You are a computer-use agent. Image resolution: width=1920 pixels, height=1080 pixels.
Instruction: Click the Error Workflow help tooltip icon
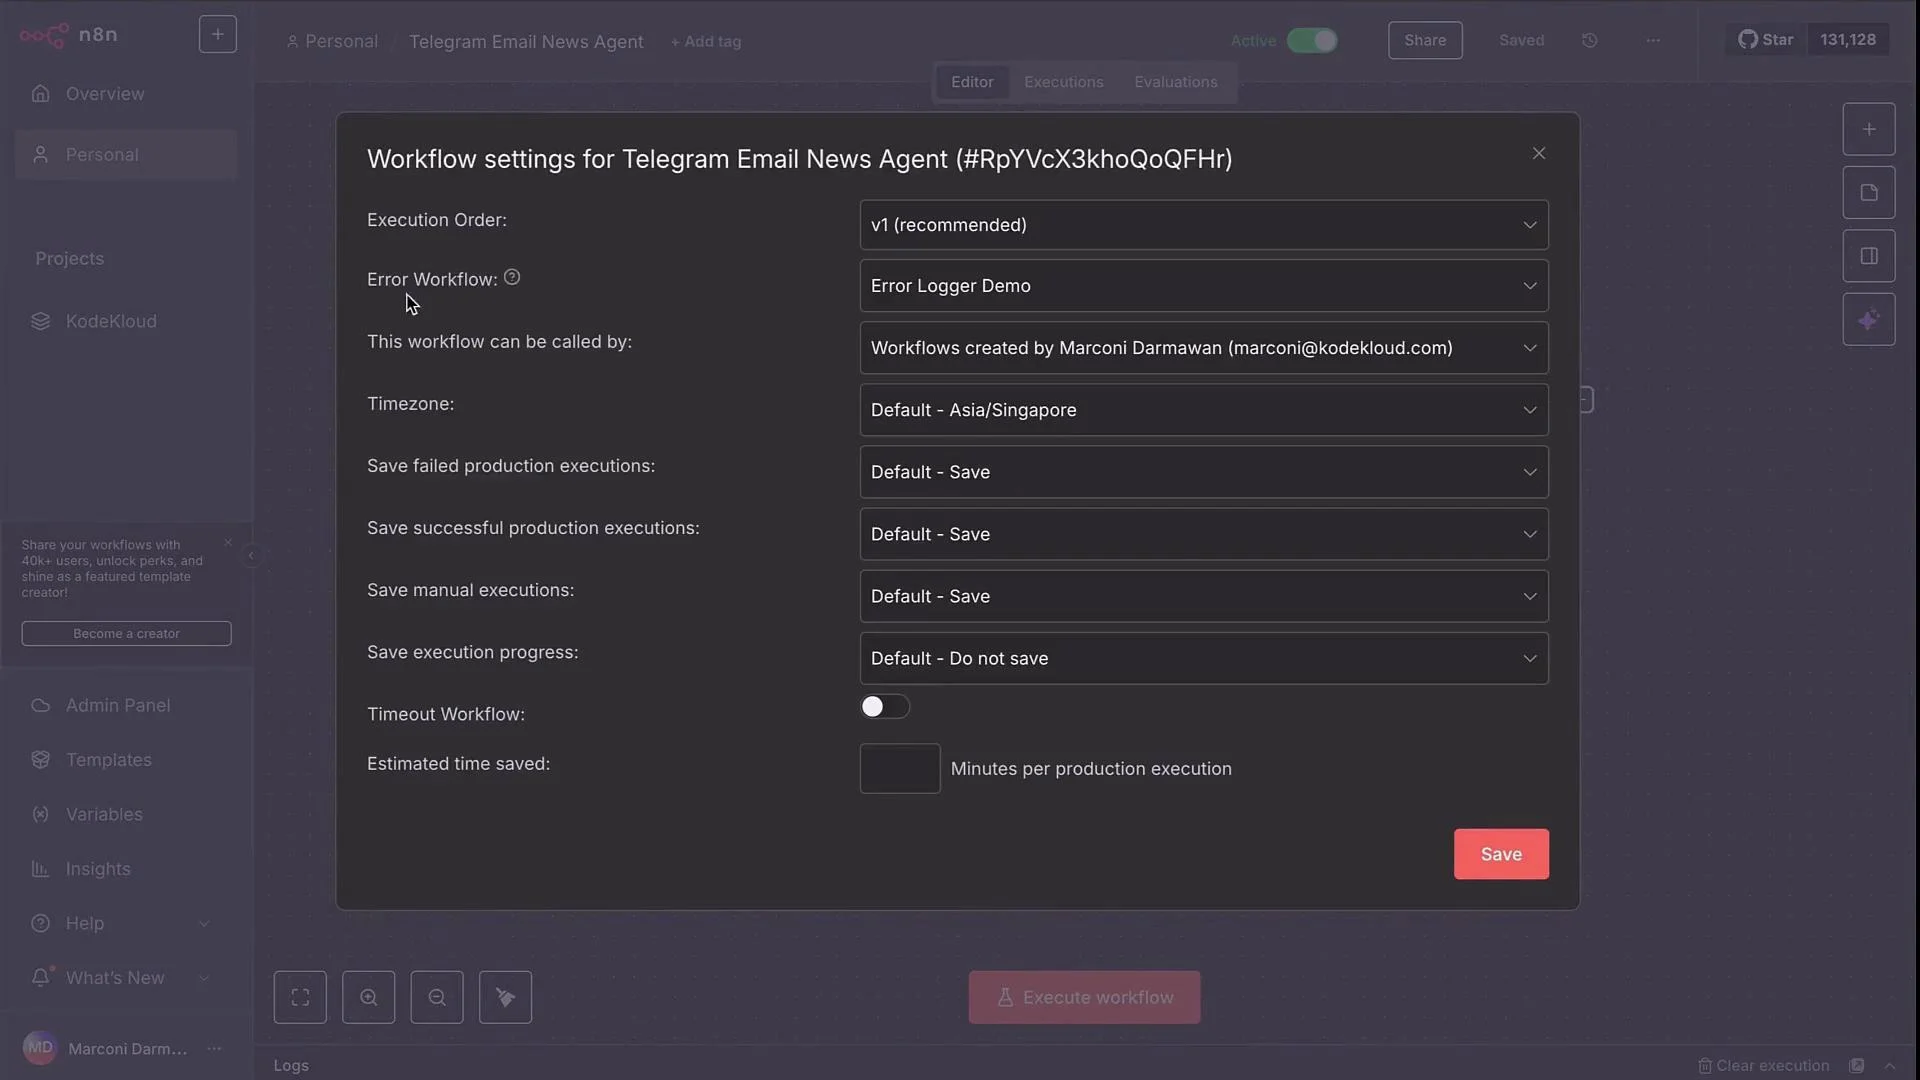coord(512,277)
